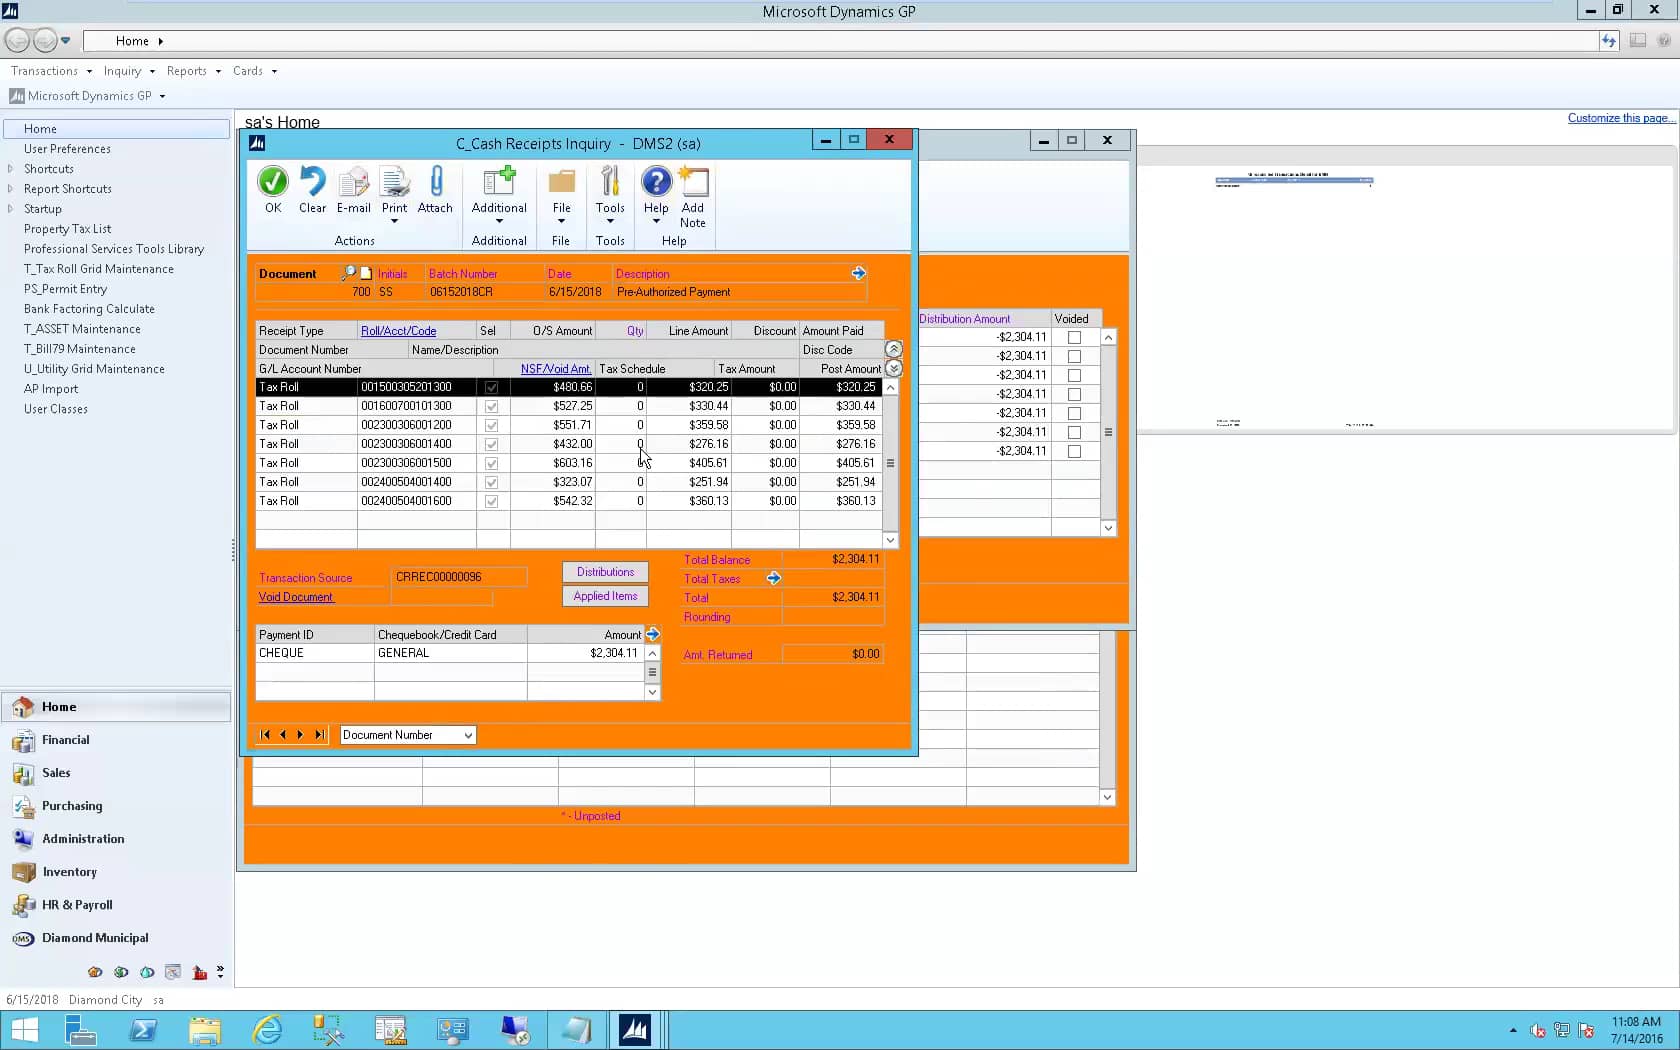Click the Help question mark icon

(x=656, y=181)
